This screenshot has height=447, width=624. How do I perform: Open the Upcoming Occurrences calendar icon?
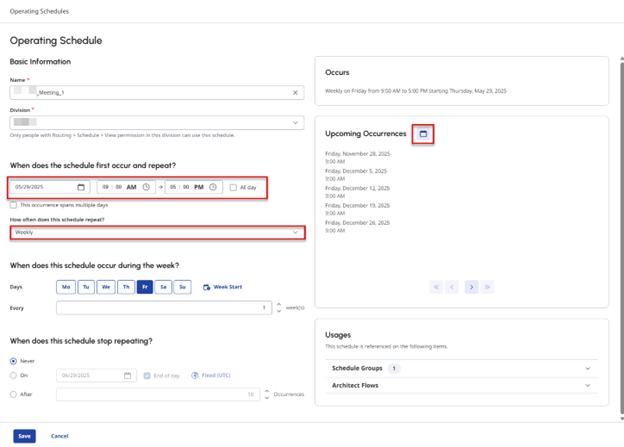click(x=423, y=134)
